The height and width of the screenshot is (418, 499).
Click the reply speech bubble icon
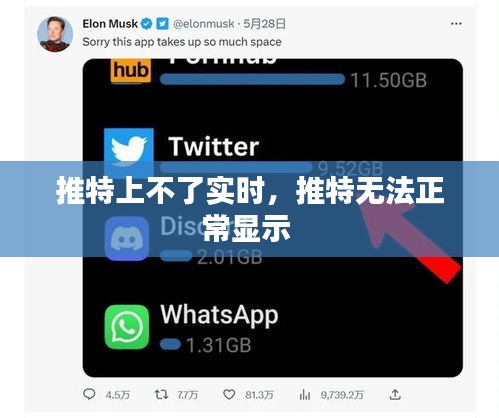click(x=89, y=394)
